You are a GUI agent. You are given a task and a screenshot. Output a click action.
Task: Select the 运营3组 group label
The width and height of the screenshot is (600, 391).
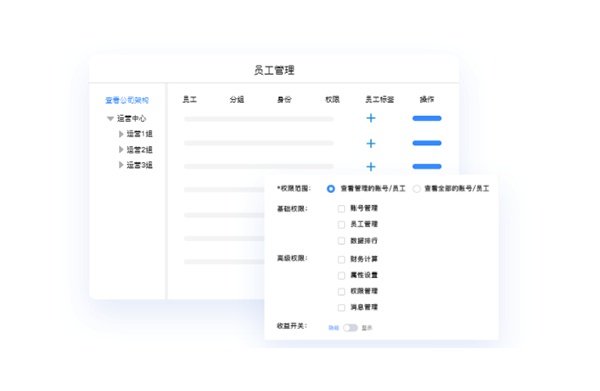click(x=139, y=165)
